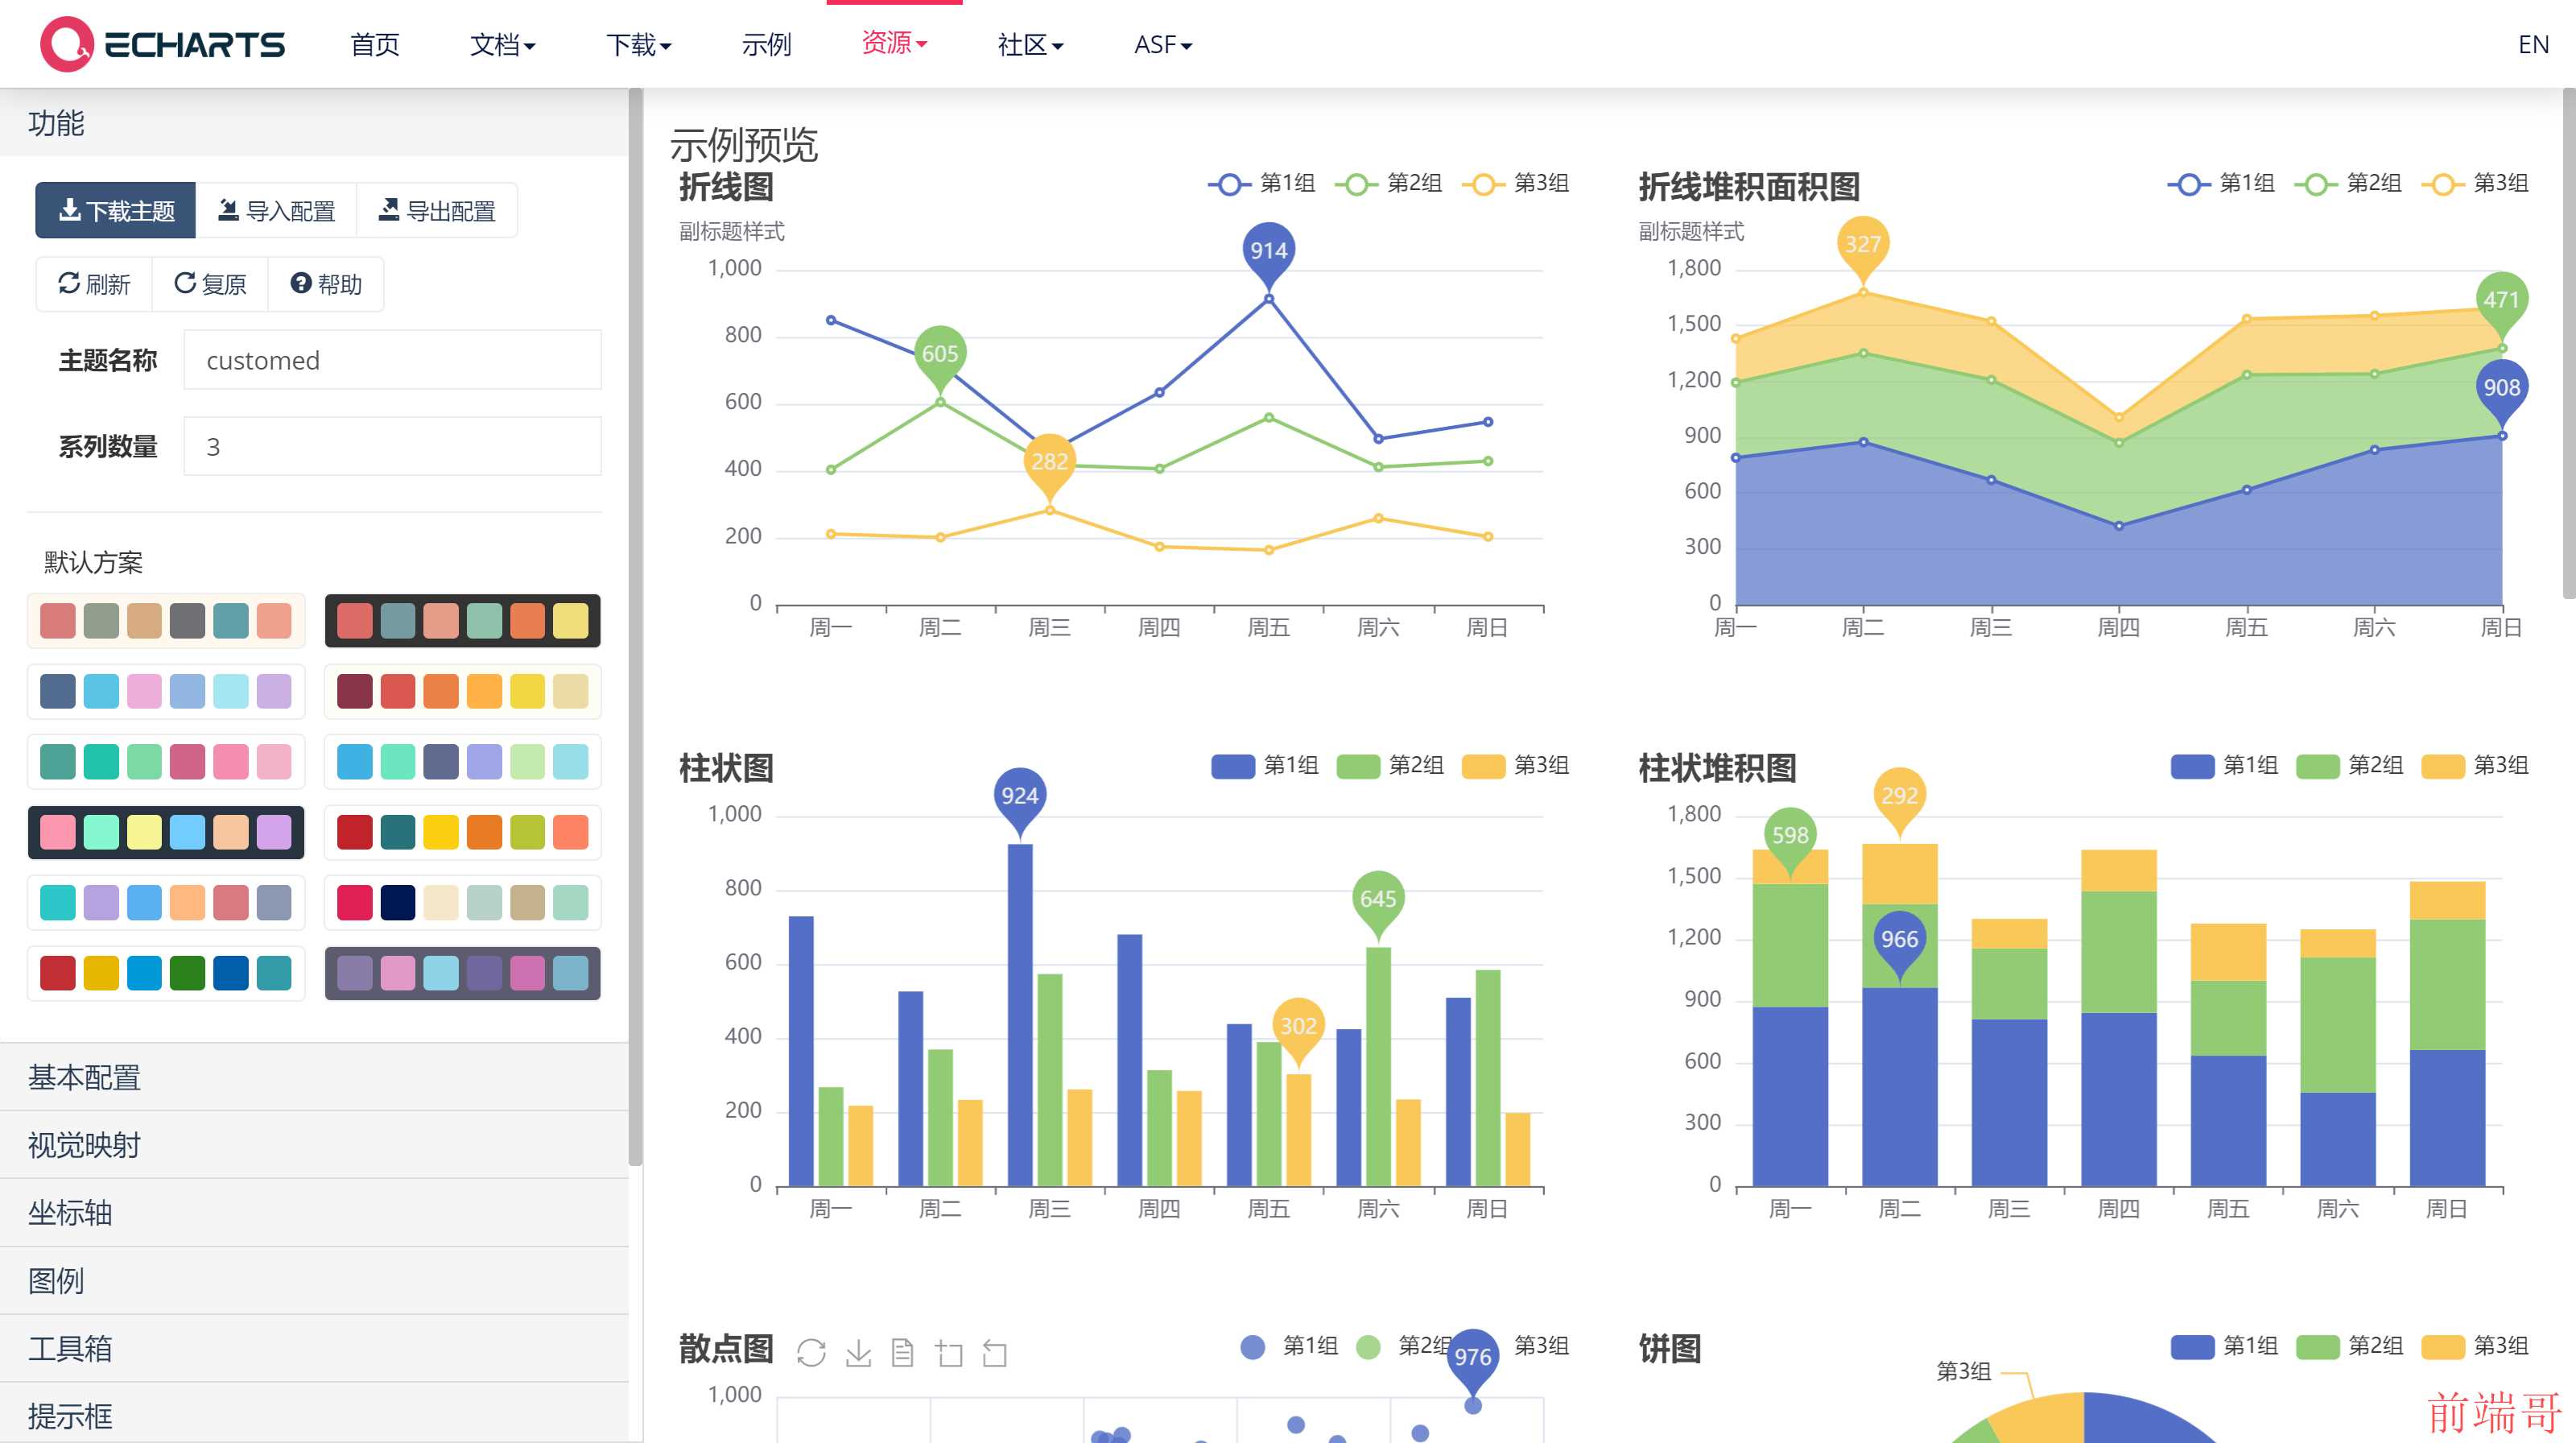Toggle 第2组 legend in 折线堆积面积图
The height and width of the screenshot is (1443, 2576).
(2349, 183)
